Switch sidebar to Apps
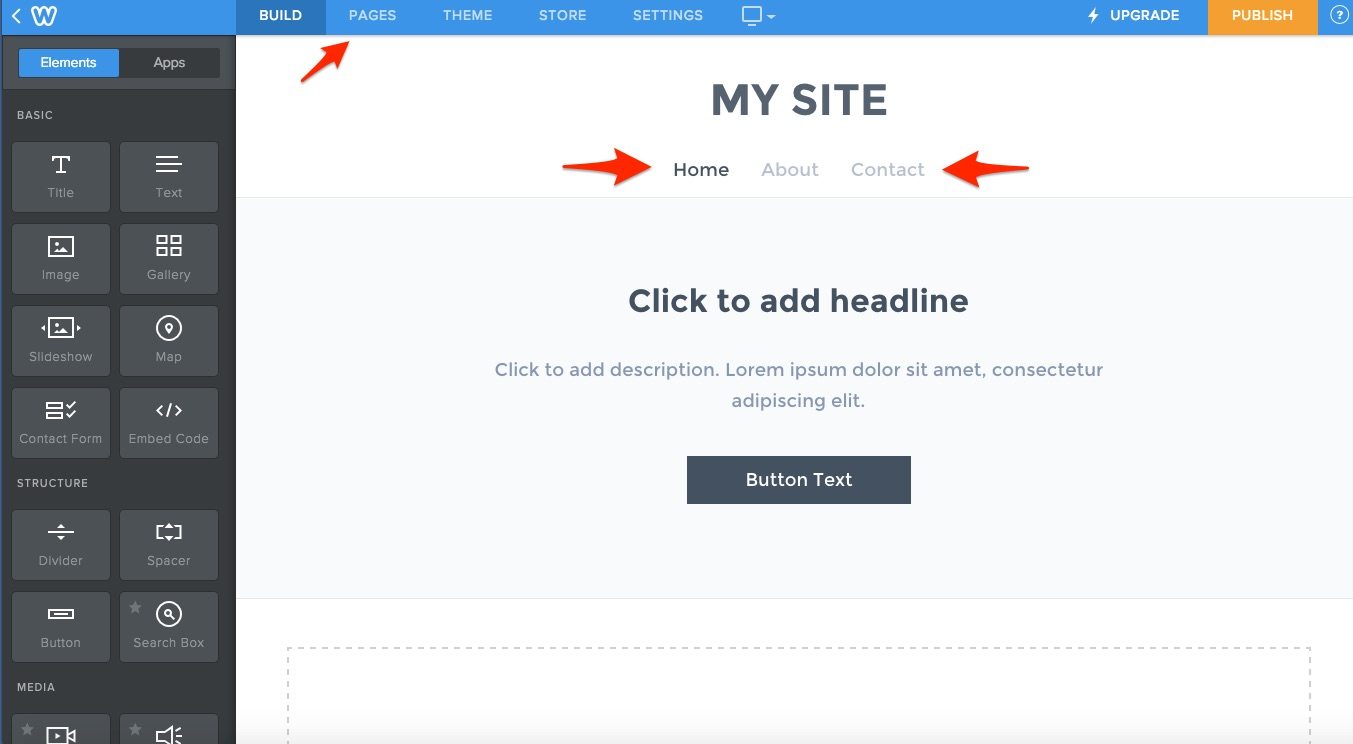 point(169,62)
